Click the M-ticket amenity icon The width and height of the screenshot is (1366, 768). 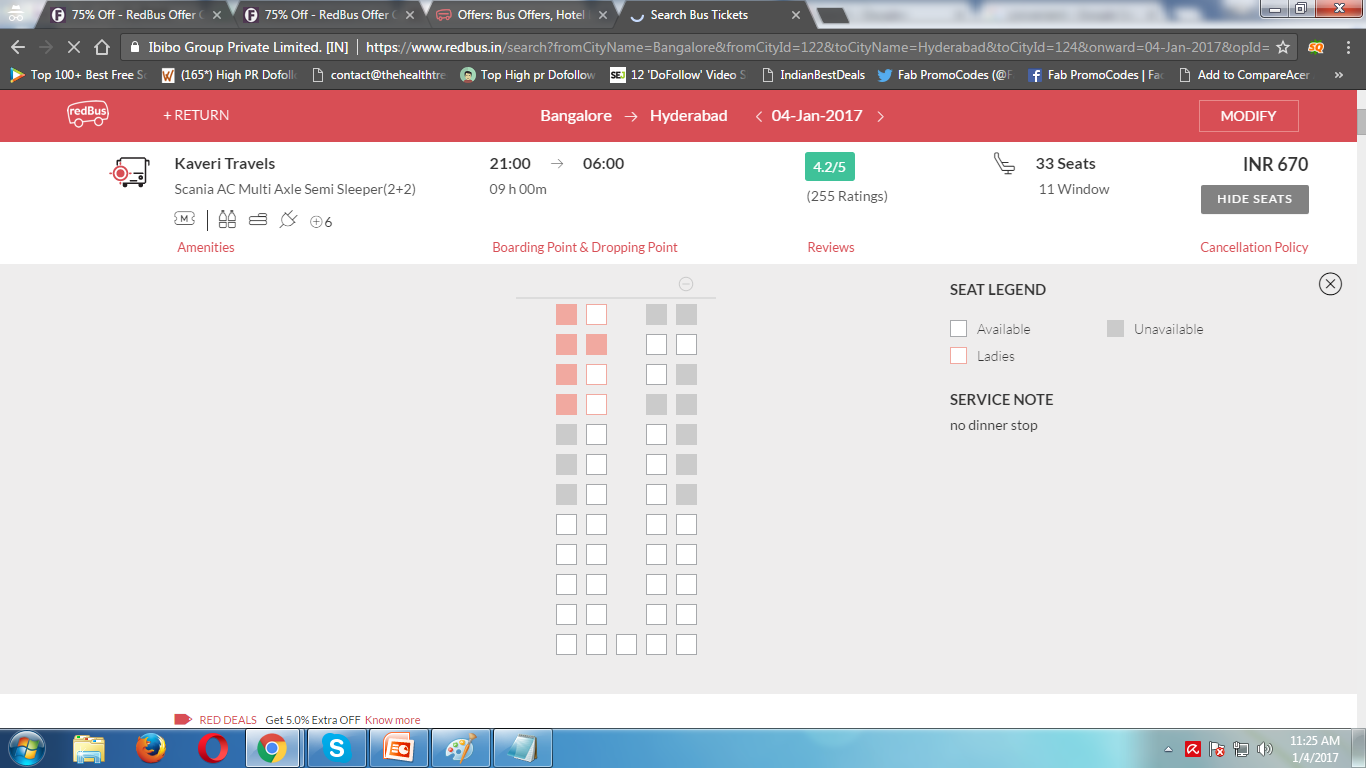[x=184, y=219]
